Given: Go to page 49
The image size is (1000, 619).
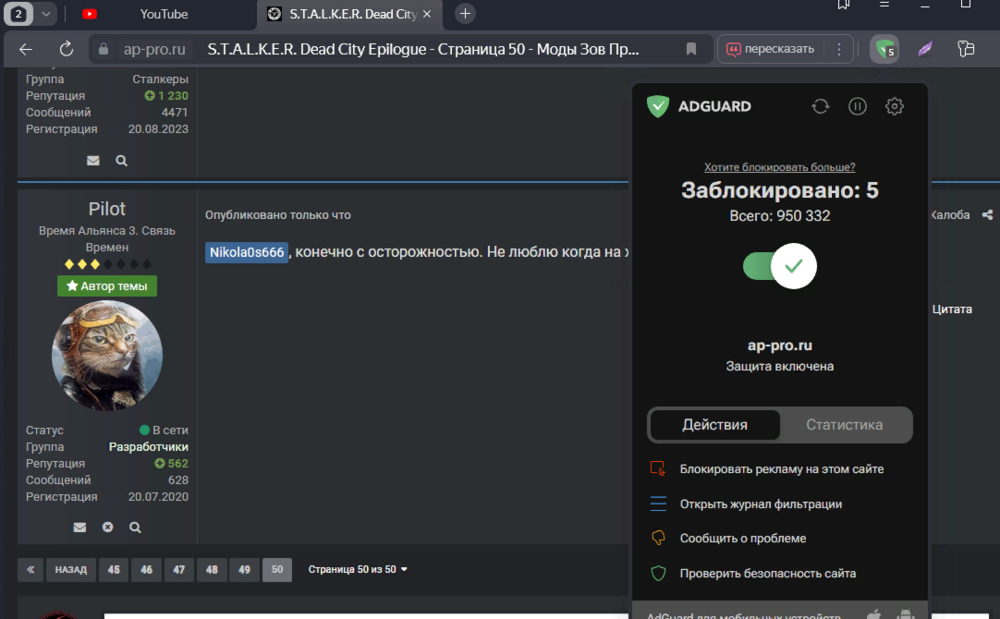Looking at the screenshot, I should [x=244, y=569].
